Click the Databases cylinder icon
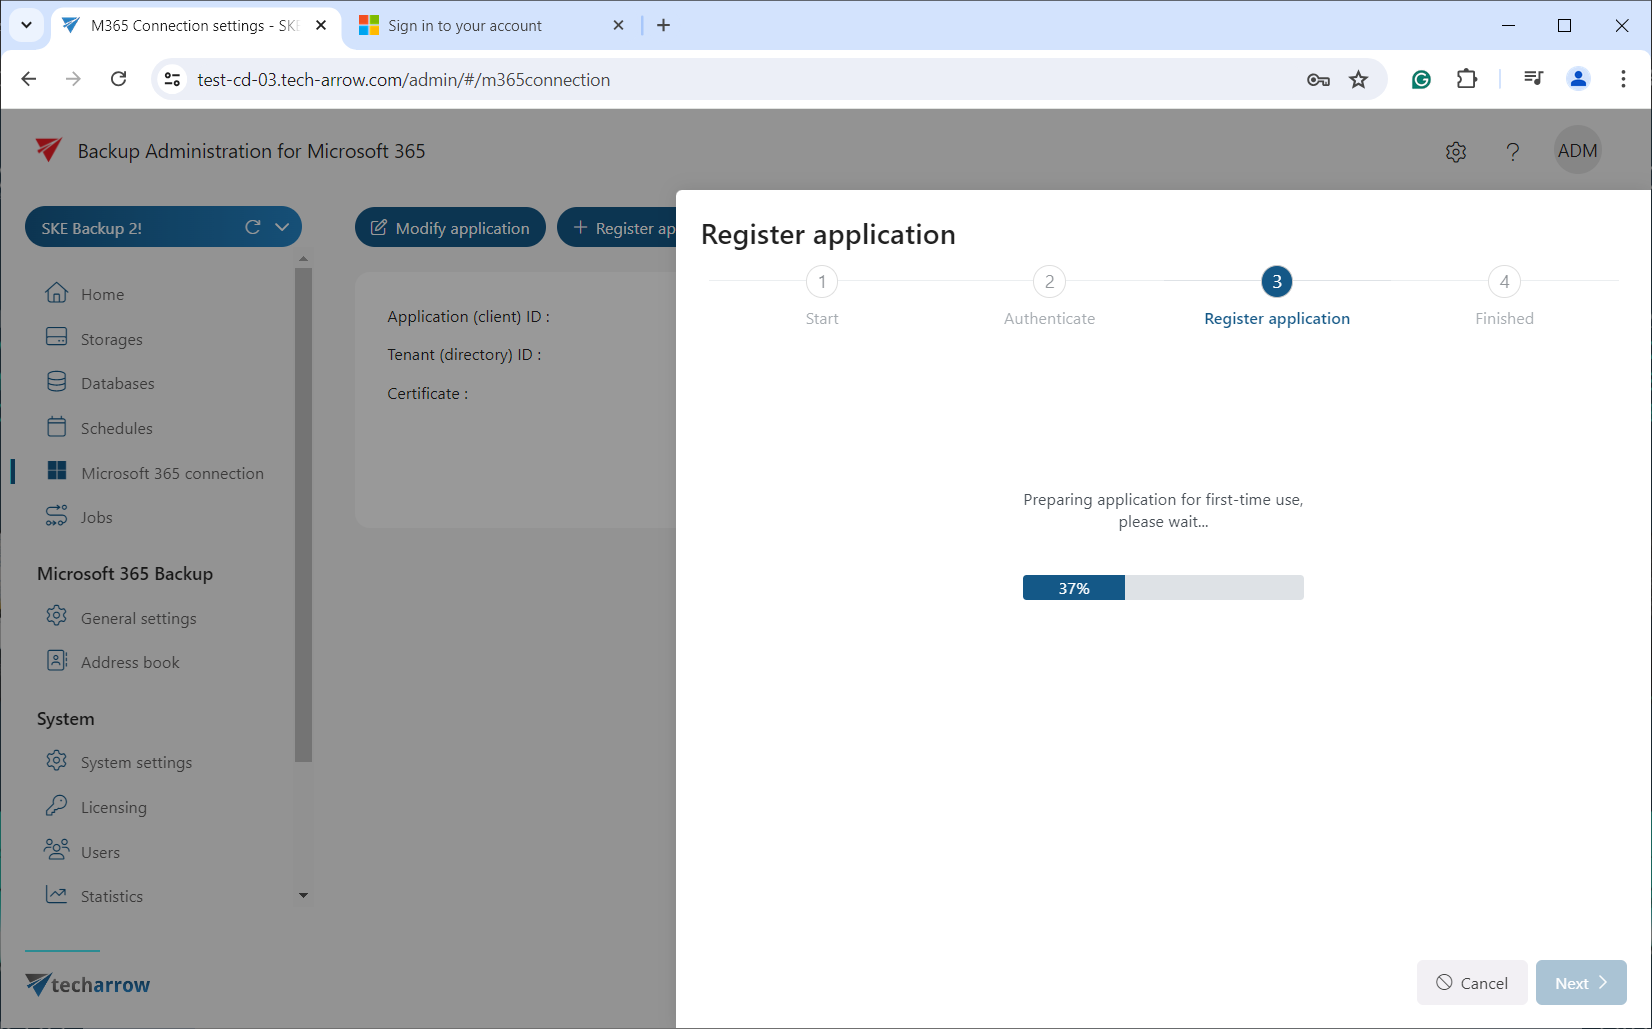The image size is (1652, 1029). (57, 382)
